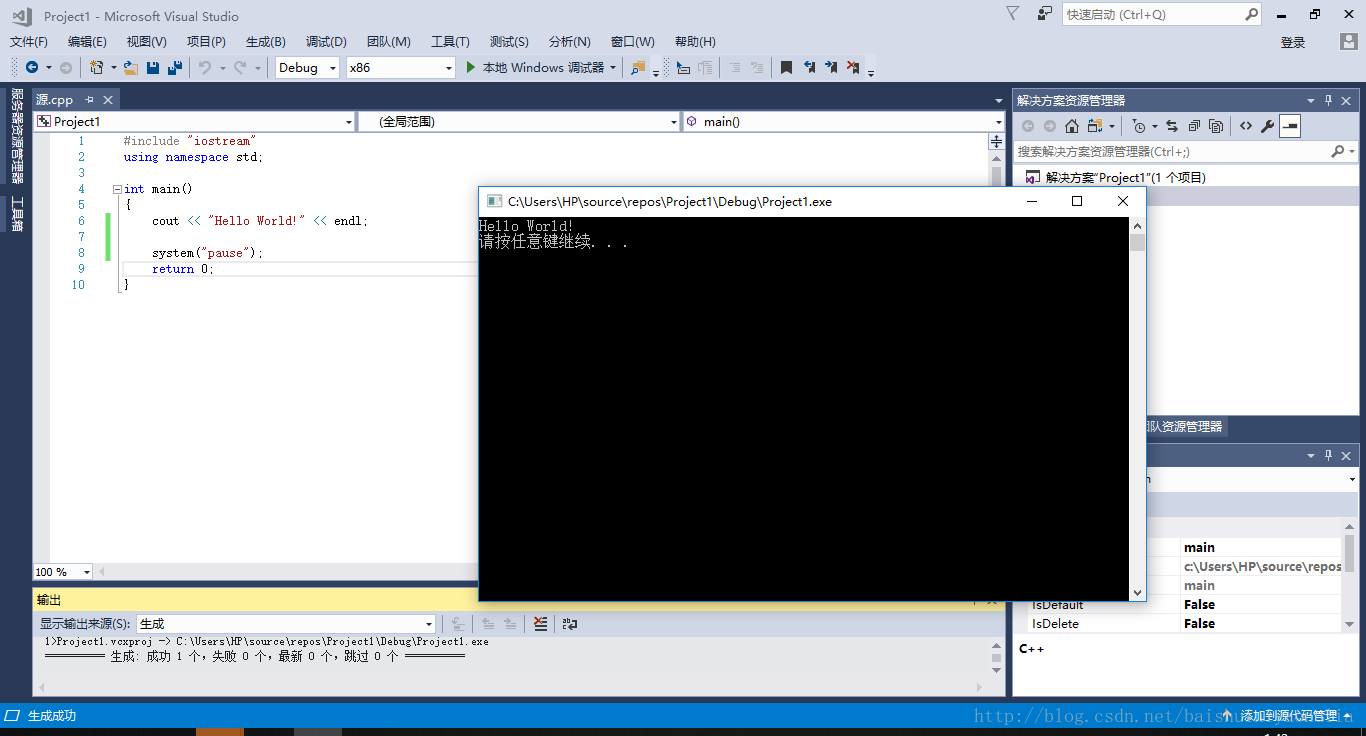
Task: Click the console window vertical scrollbar
Action: click(1137, 409)
